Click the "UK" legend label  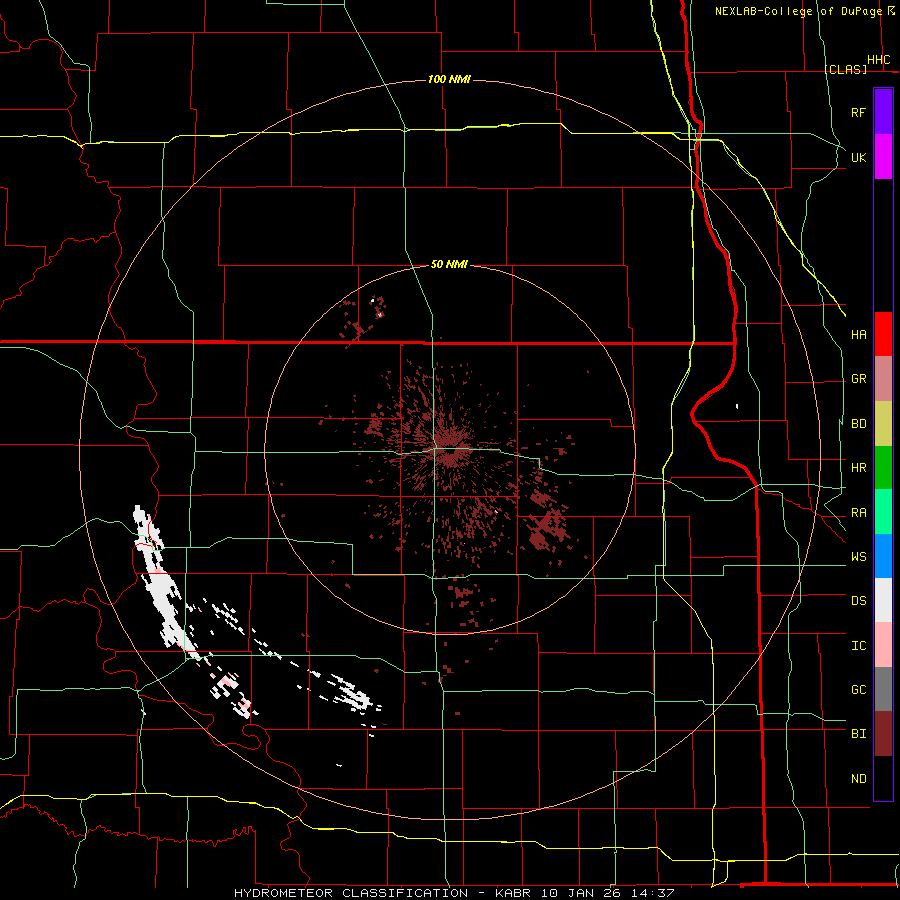coord(858,157)
